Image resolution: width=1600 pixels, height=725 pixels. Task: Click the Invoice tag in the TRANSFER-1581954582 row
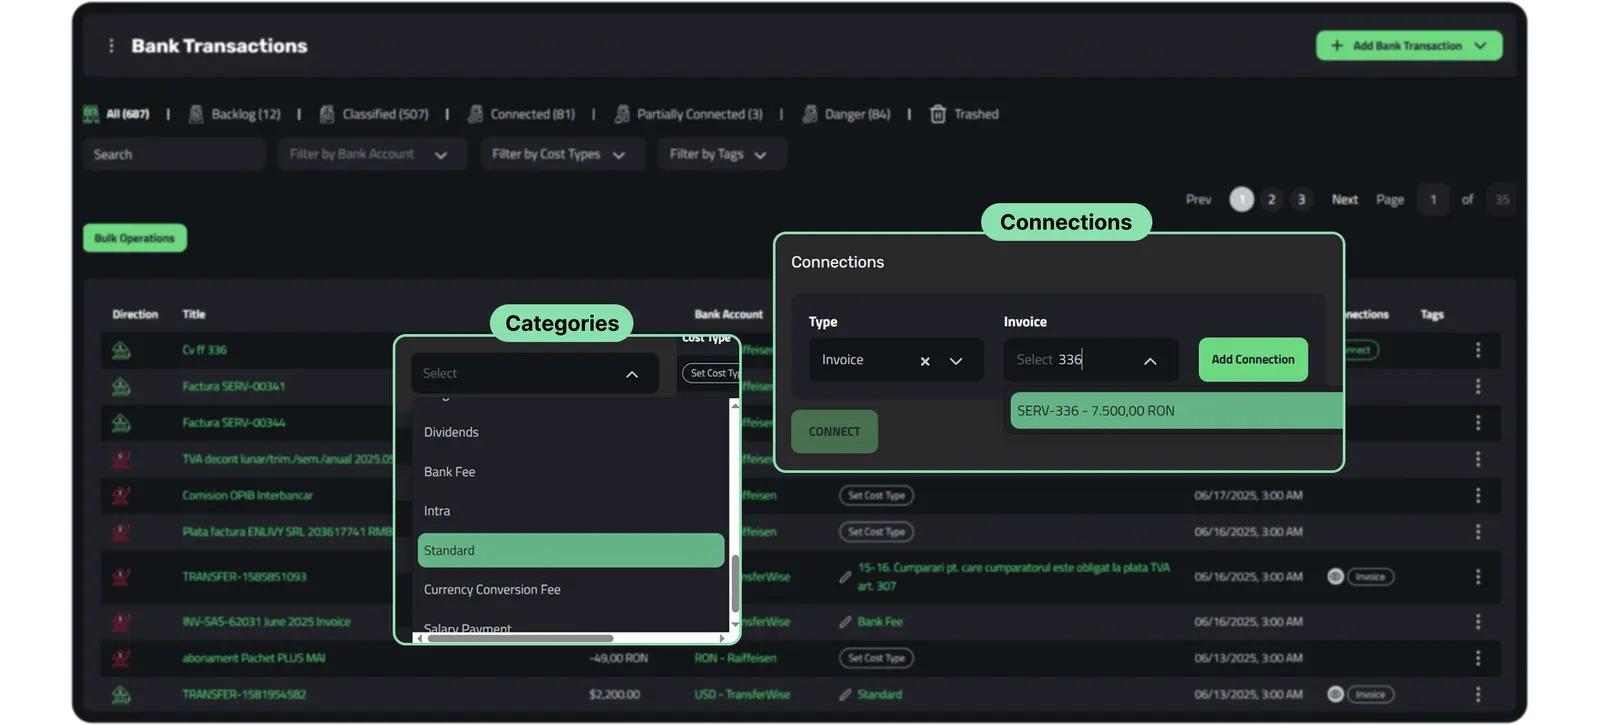pos(1370,694)
